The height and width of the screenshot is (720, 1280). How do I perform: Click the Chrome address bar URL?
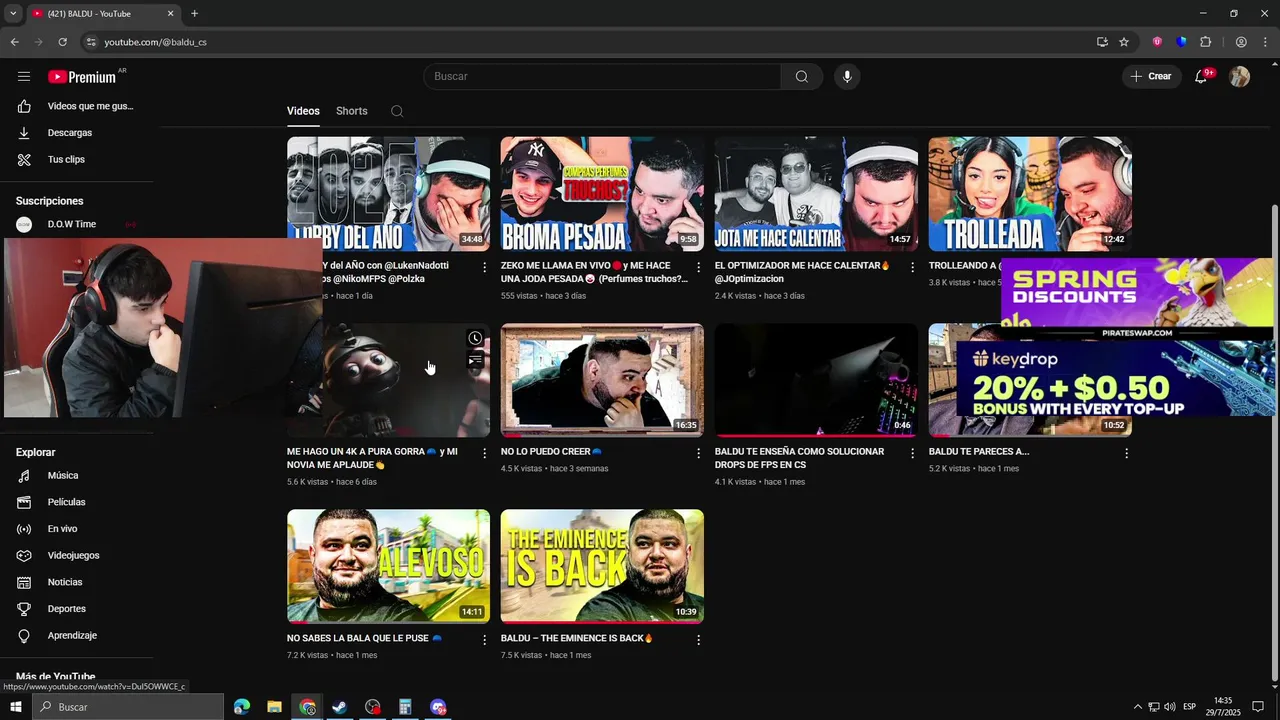coord(155,42)
